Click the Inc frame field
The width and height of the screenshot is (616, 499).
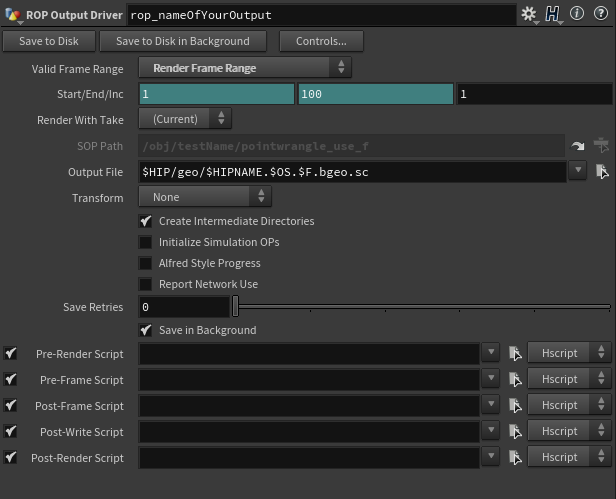pyautogui.click(x=534, y=94)
